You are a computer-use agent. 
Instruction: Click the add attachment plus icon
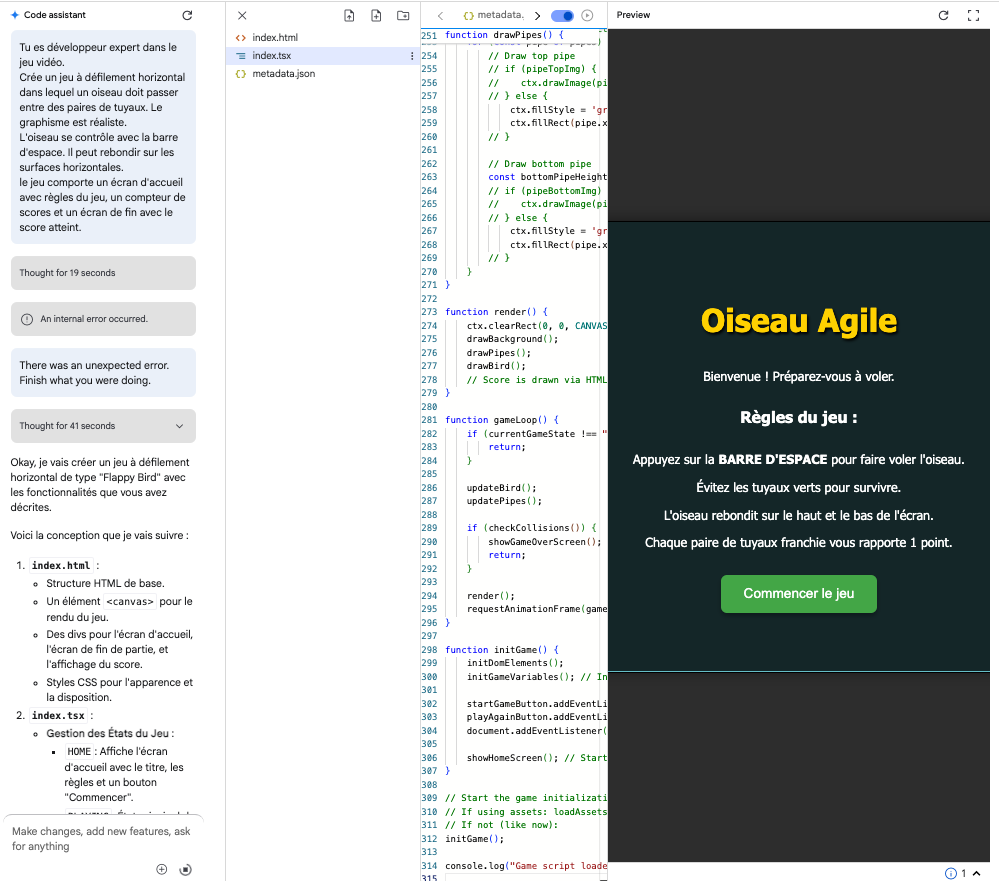162,869
